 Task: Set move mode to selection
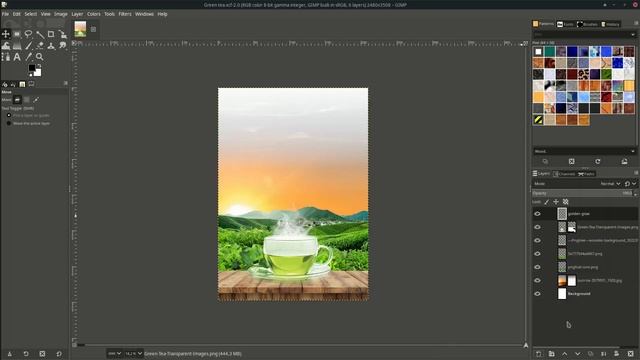pyautogui.click(x=27, y=100)
